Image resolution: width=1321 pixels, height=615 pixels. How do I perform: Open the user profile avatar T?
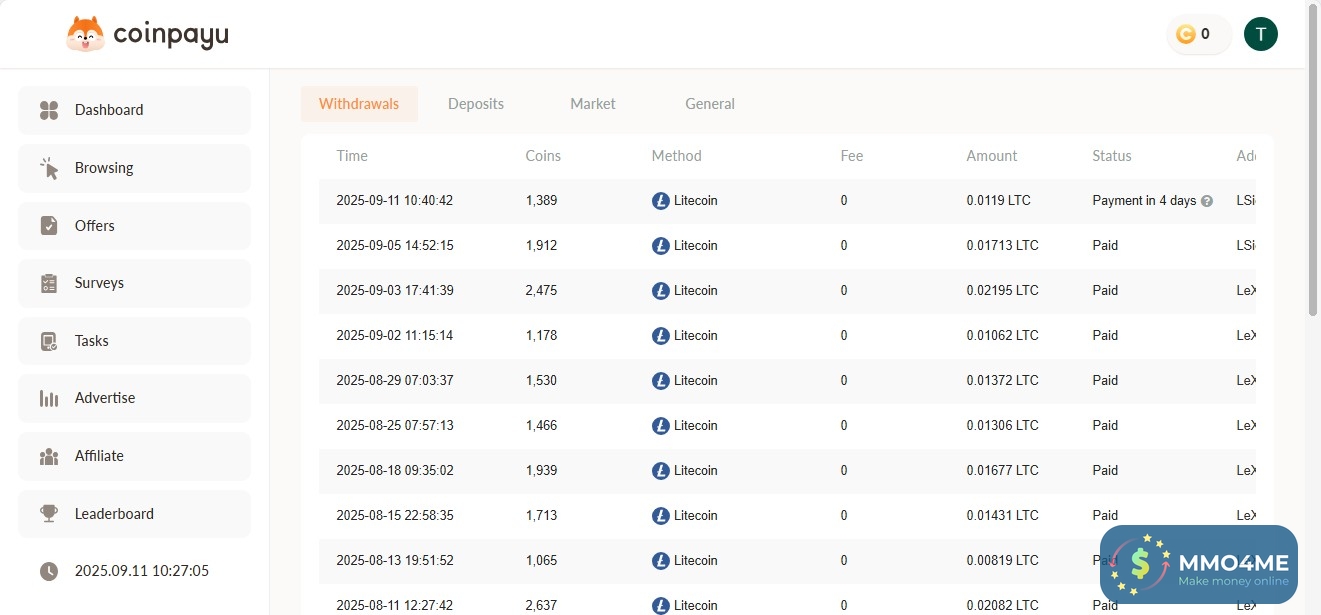pos(1260,34)
